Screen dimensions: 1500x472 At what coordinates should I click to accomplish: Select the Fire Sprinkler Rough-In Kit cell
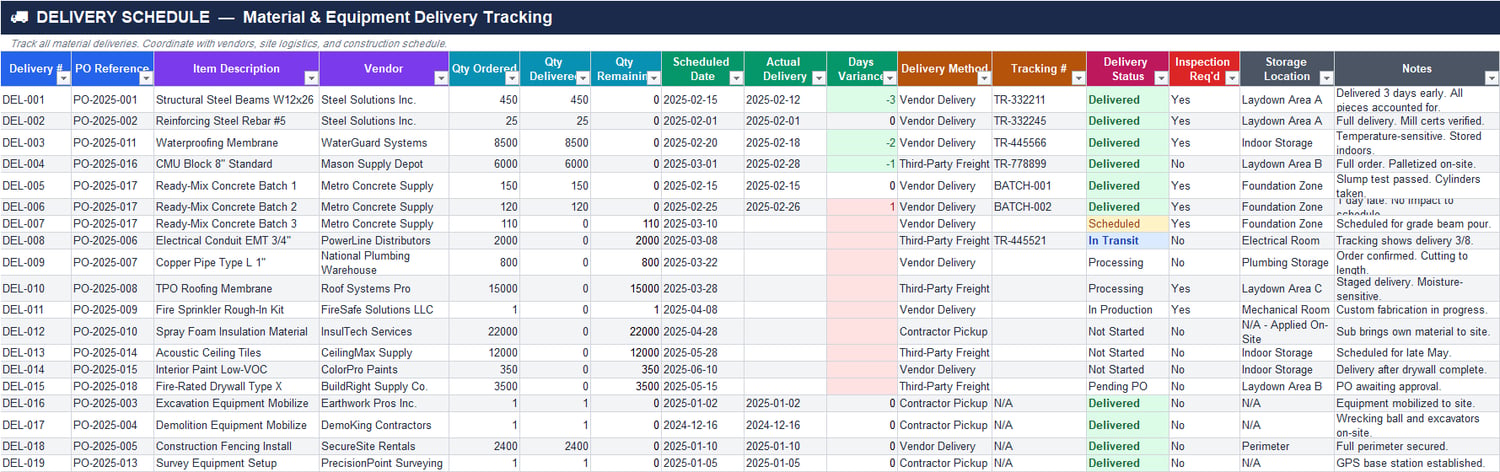pos(236,310)
